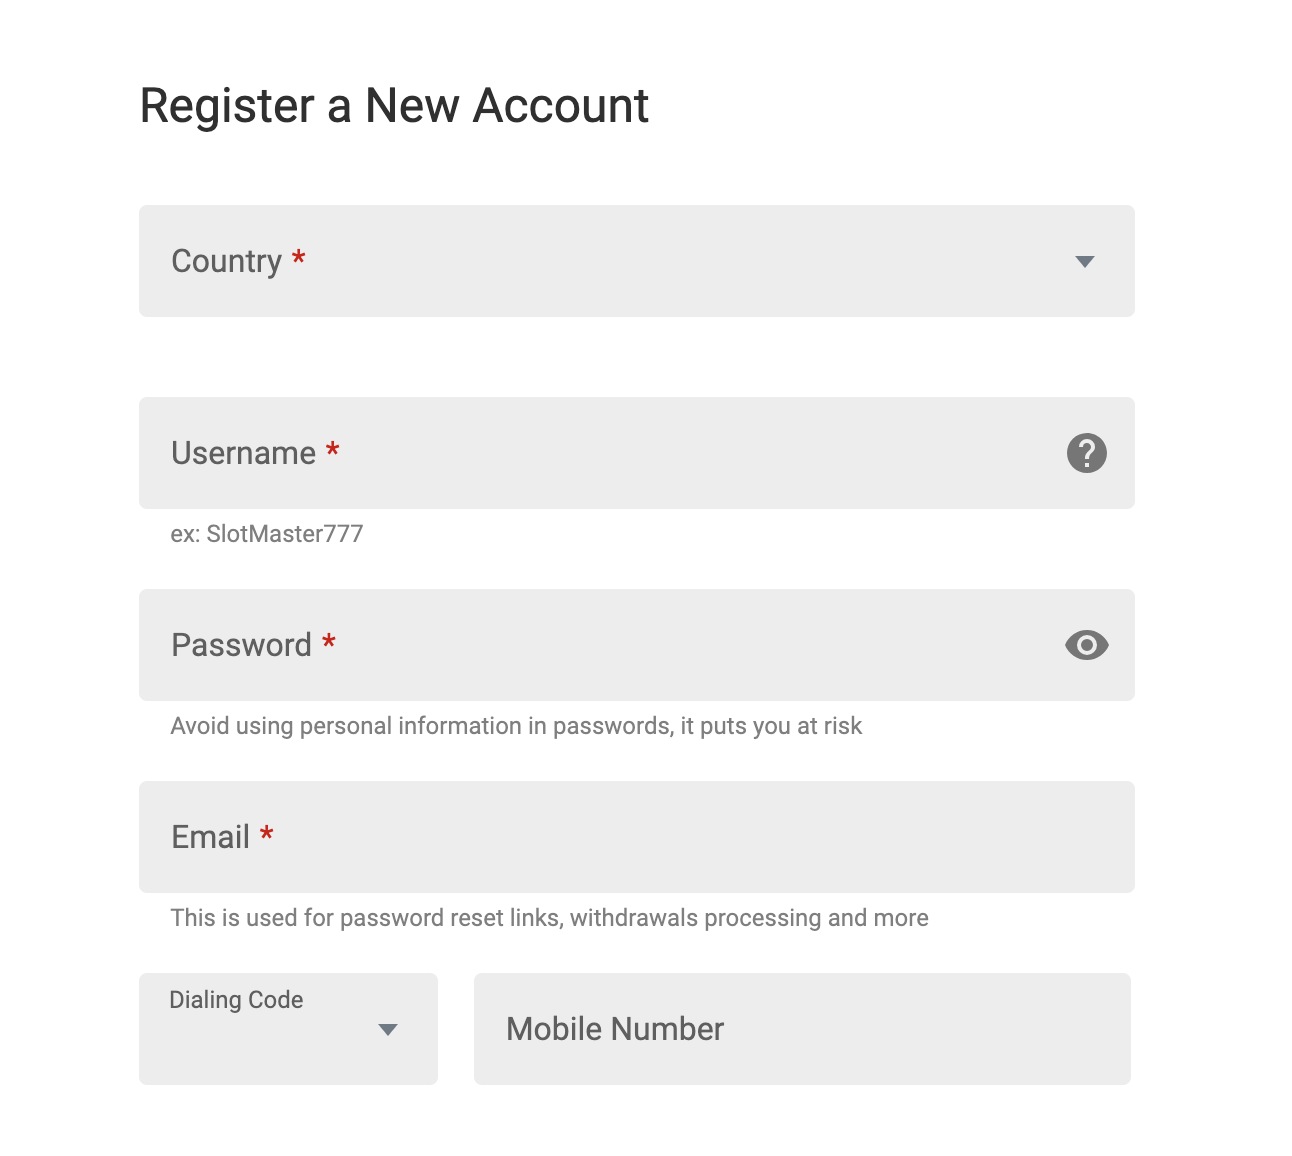Click the 'ex: SlotMaster777' hint text

[x=266, y=534]
